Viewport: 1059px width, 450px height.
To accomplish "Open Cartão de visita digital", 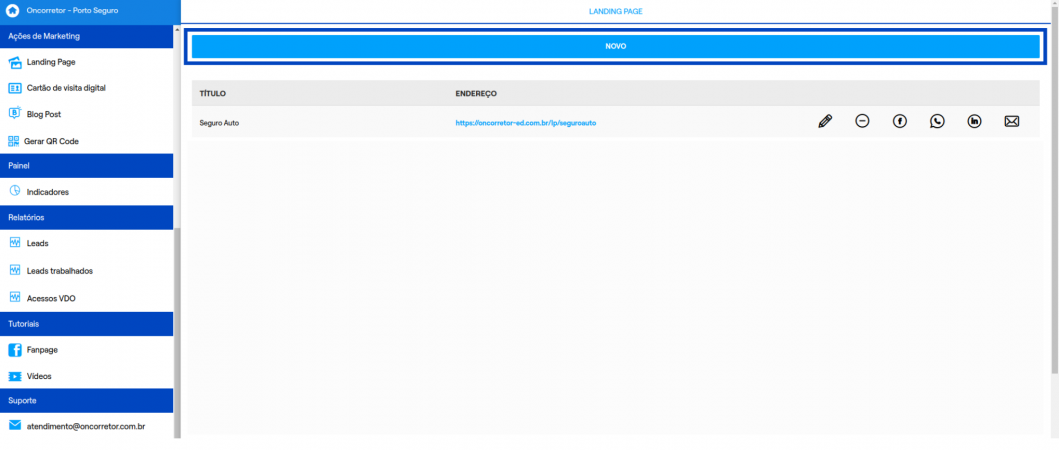I will click(66, 88).
